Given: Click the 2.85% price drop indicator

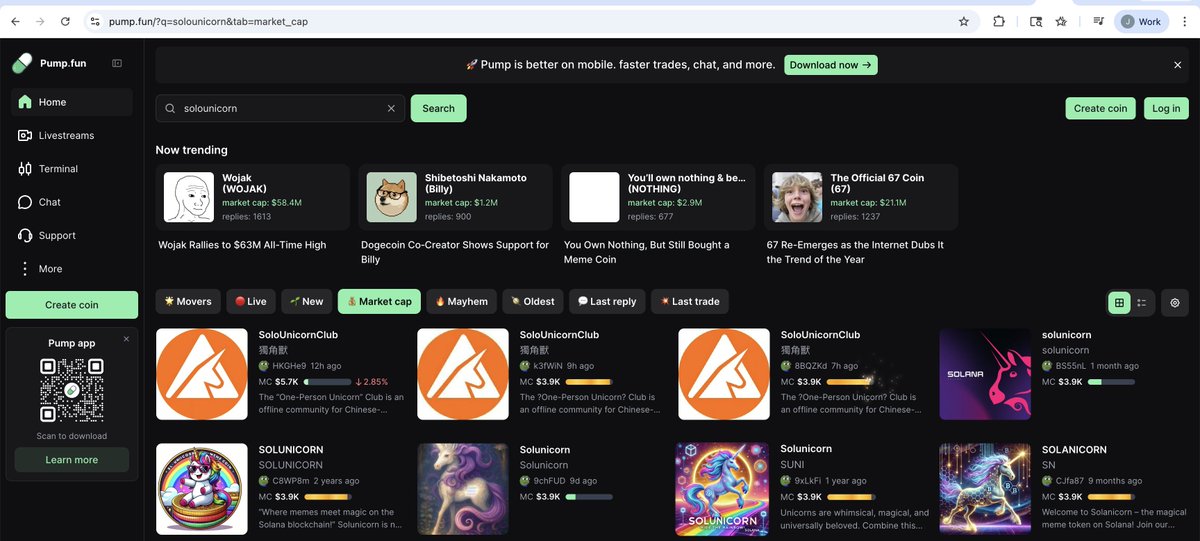Looking at the screenshot, I should click(372, 382).
